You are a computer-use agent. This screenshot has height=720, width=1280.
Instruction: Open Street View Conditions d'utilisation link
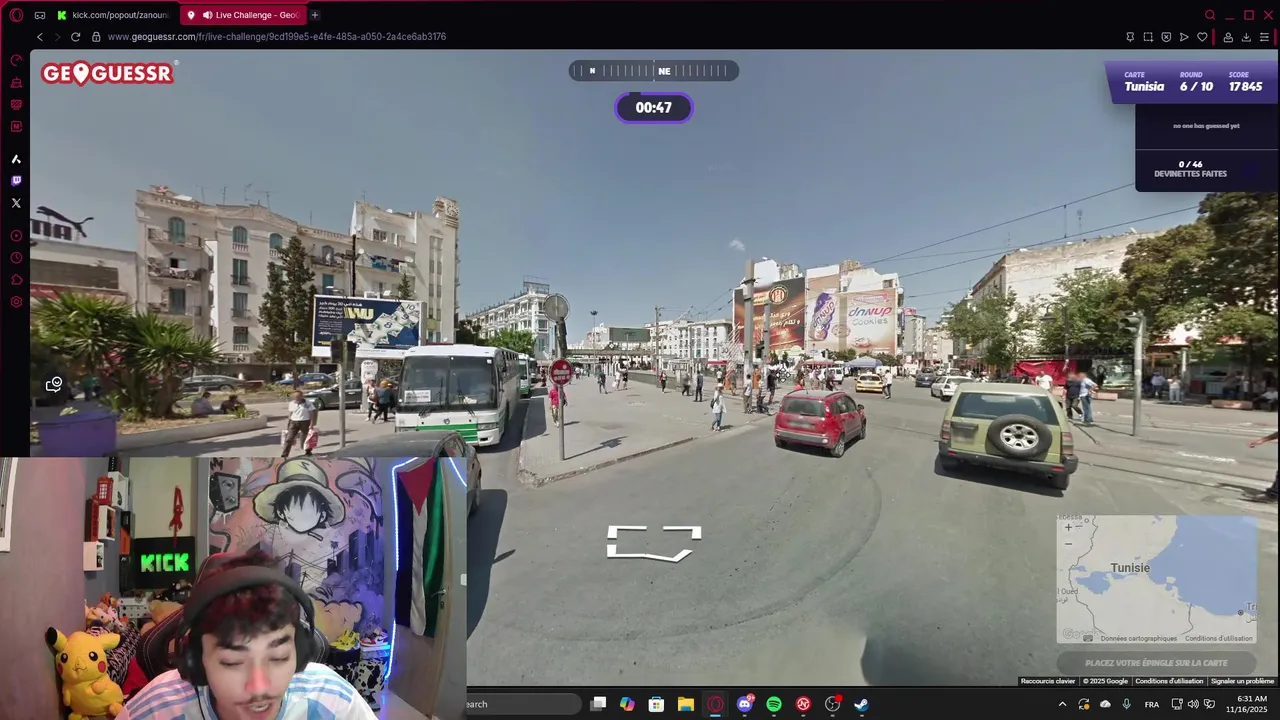coord(1169,681)
